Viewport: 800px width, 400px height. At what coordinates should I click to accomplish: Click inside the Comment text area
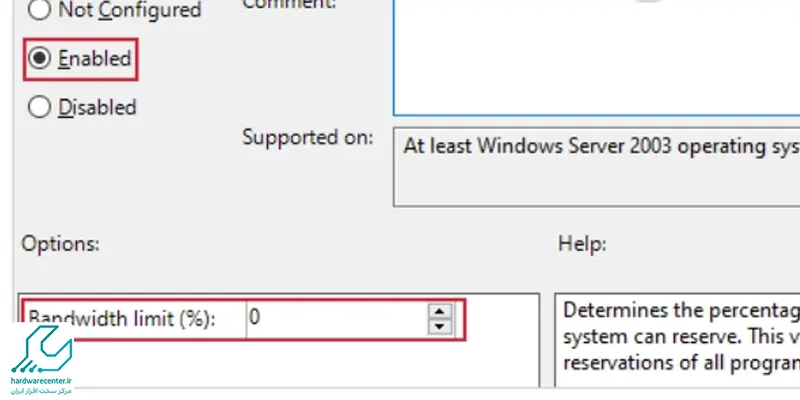(x=596, y=57)
